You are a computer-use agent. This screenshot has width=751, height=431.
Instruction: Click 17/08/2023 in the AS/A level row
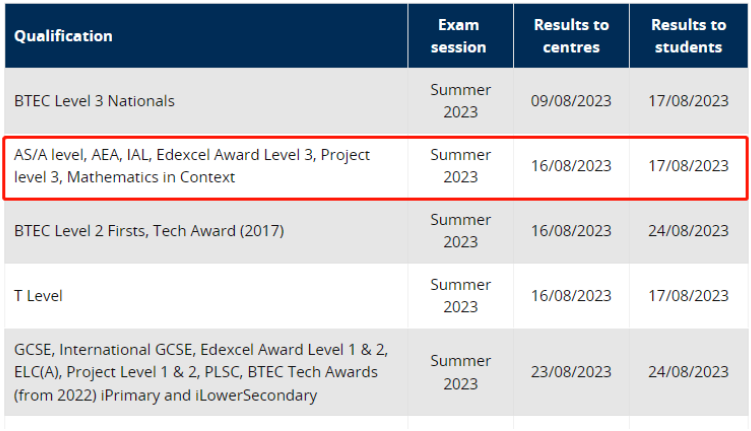click(x=688, y=166)
